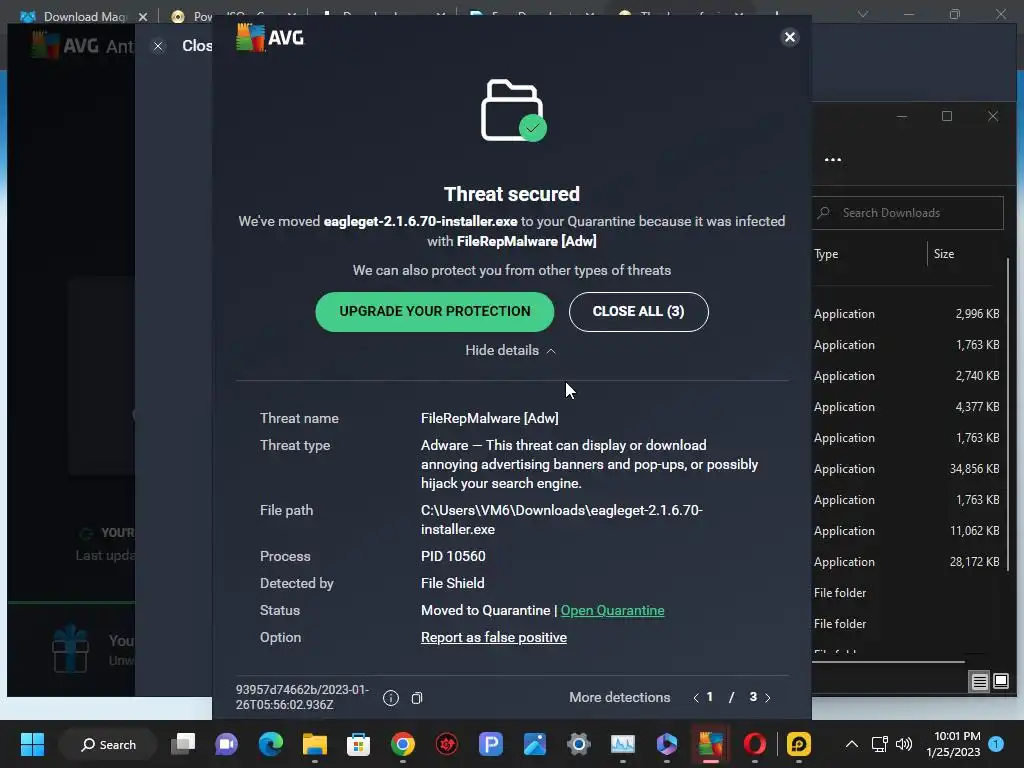Click Search Downloads field in File Explorer
1024x768 pixels.
pyautogui.click(x=908, y=213)
